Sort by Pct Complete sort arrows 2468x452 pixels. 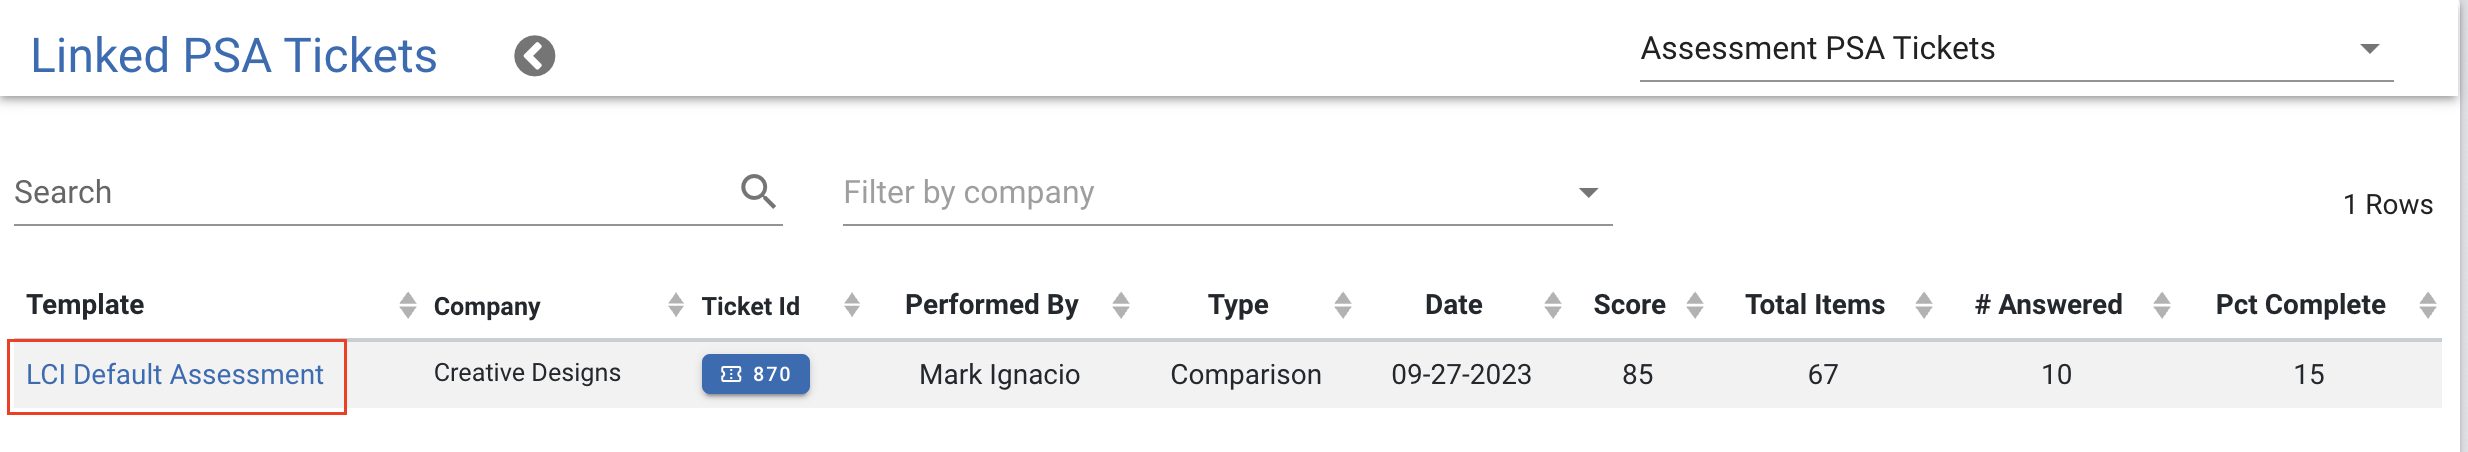pyautogui.click(x=2428, y=305)
